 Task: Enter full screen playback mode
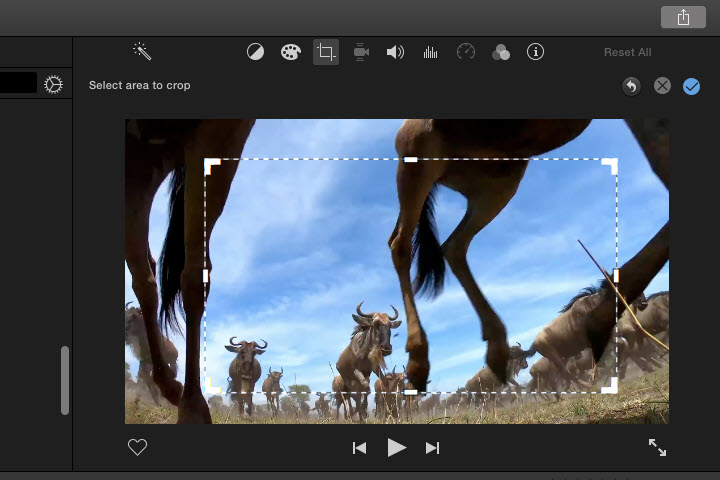657,448
